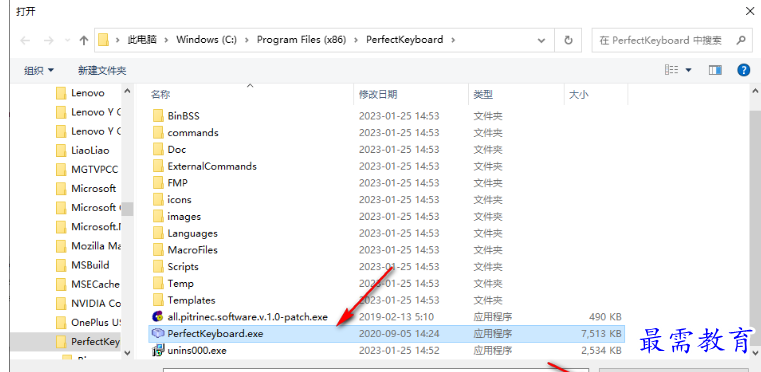Go up one folder level
The width and height of the screenshot is (761, 372).
coord(83,41)
